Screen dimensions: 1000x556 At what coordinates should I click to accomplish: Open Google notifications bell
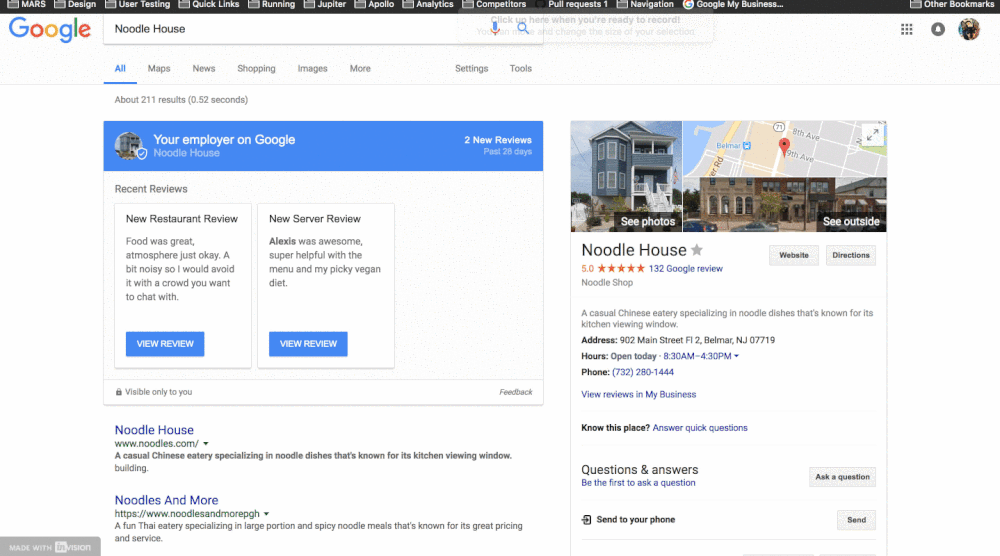938,29
